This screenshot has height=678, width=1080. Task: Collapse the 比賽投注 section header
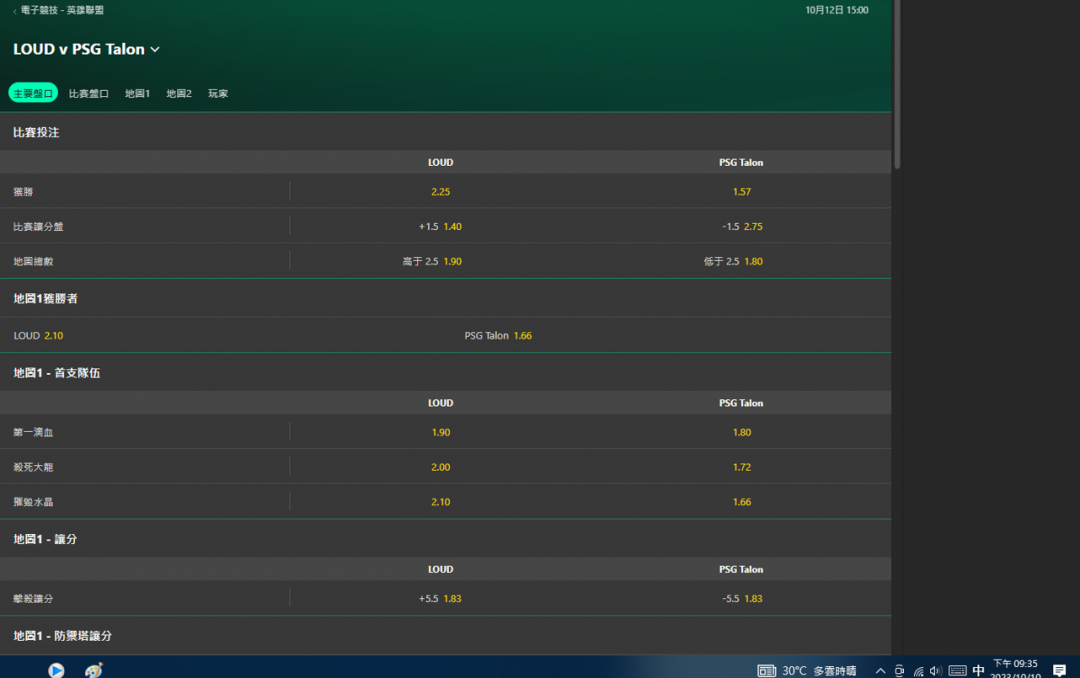[x=446, y=132]
